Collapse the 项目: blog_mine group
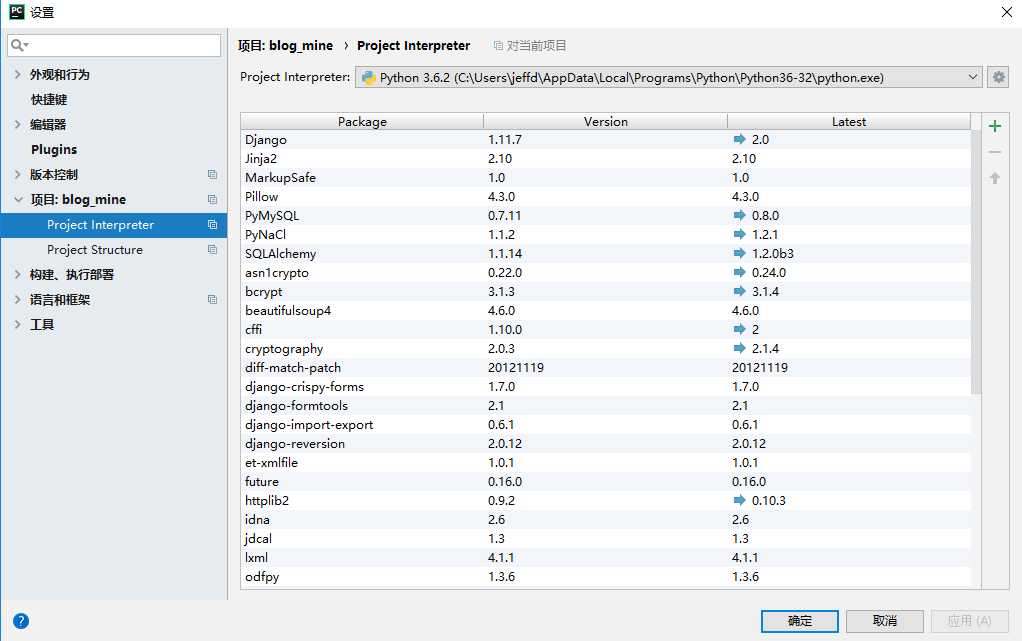Screen dimensions: 1022x641 pos(18,200)
